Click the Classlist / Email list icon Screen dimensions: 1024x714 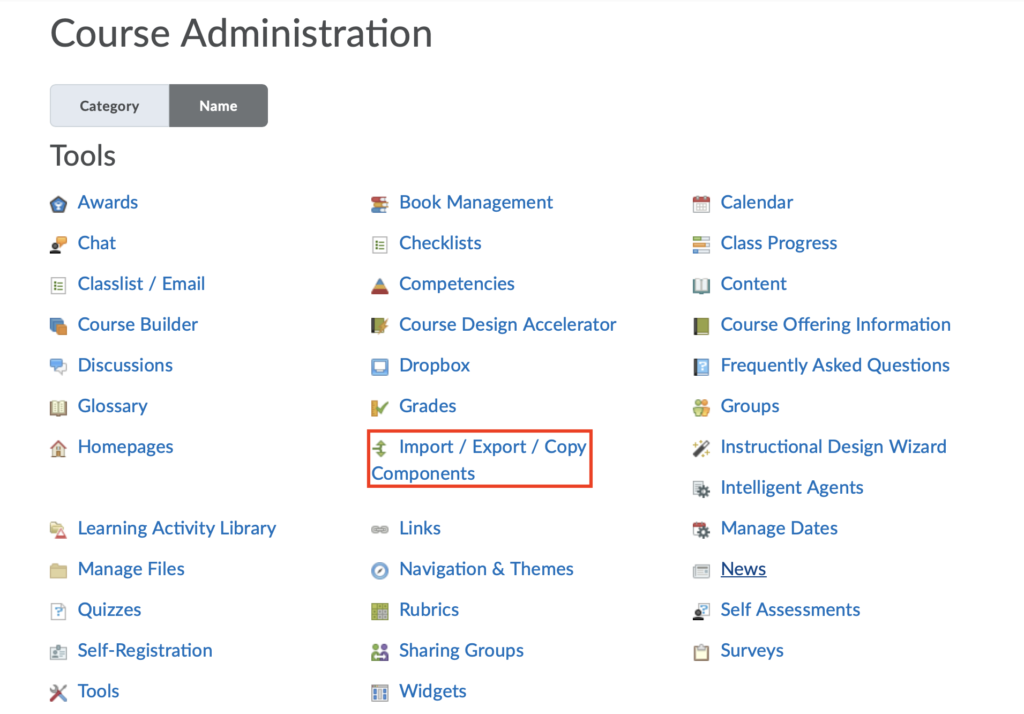pyautogui.click(x=58, y=285)
